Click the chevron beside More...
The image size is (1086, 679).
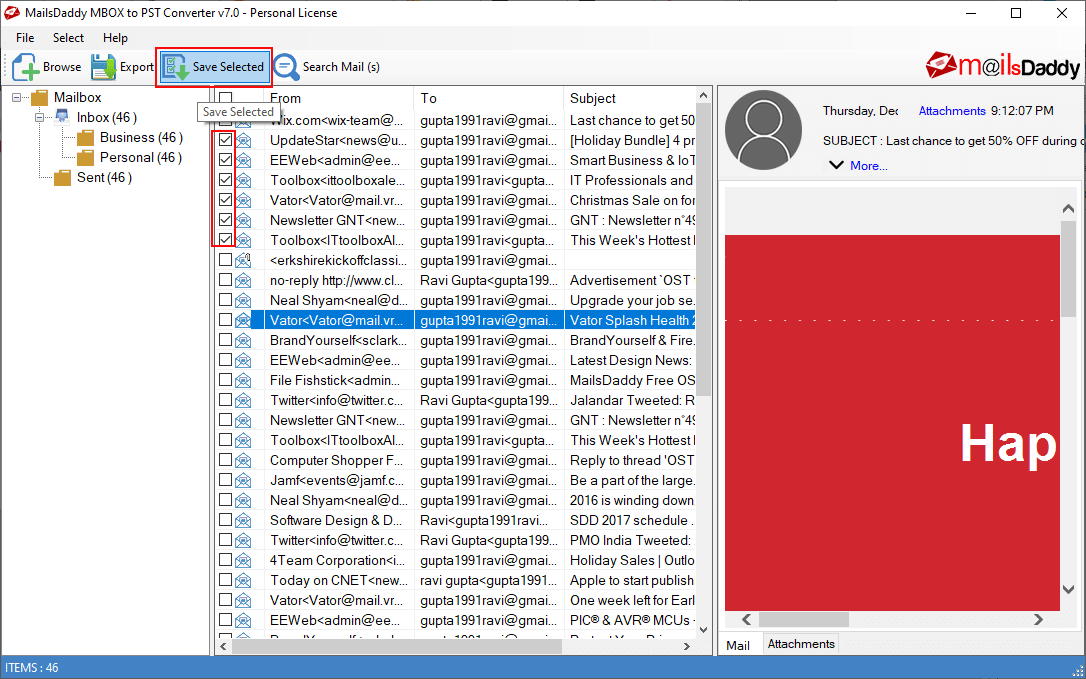point(836,166)
